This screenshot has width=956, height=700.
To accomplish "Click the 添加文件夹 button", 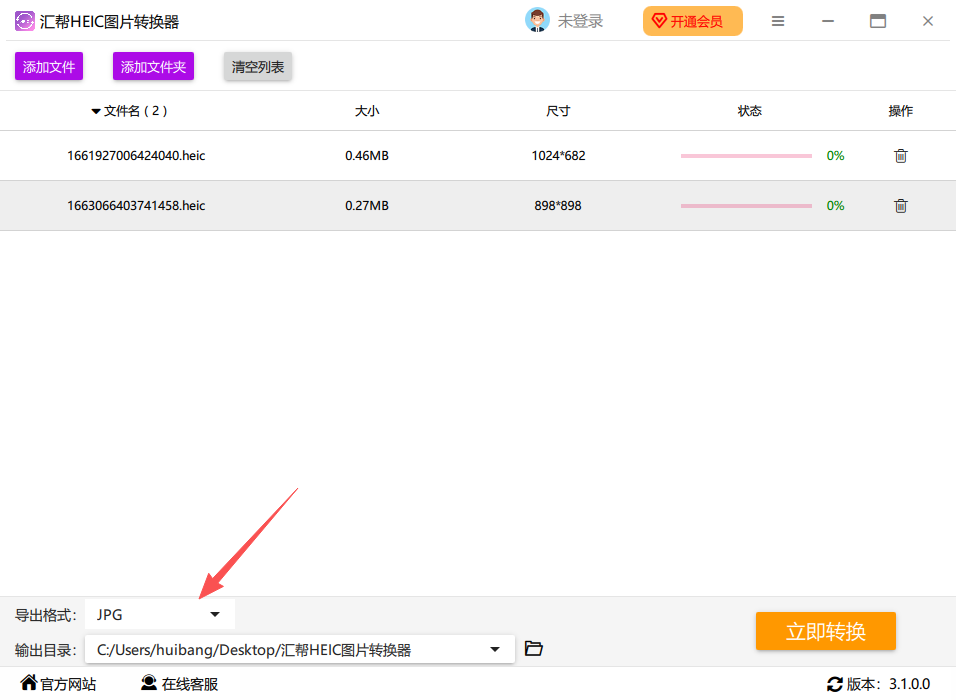I will pyautogui.click(x=153, y=66).
